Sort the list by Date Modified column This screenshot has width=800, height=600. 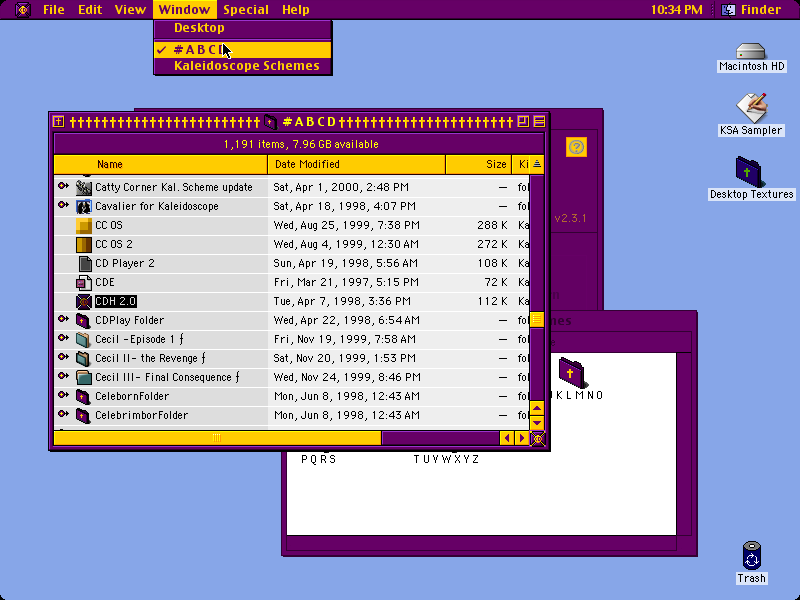(x=357, y=164)
